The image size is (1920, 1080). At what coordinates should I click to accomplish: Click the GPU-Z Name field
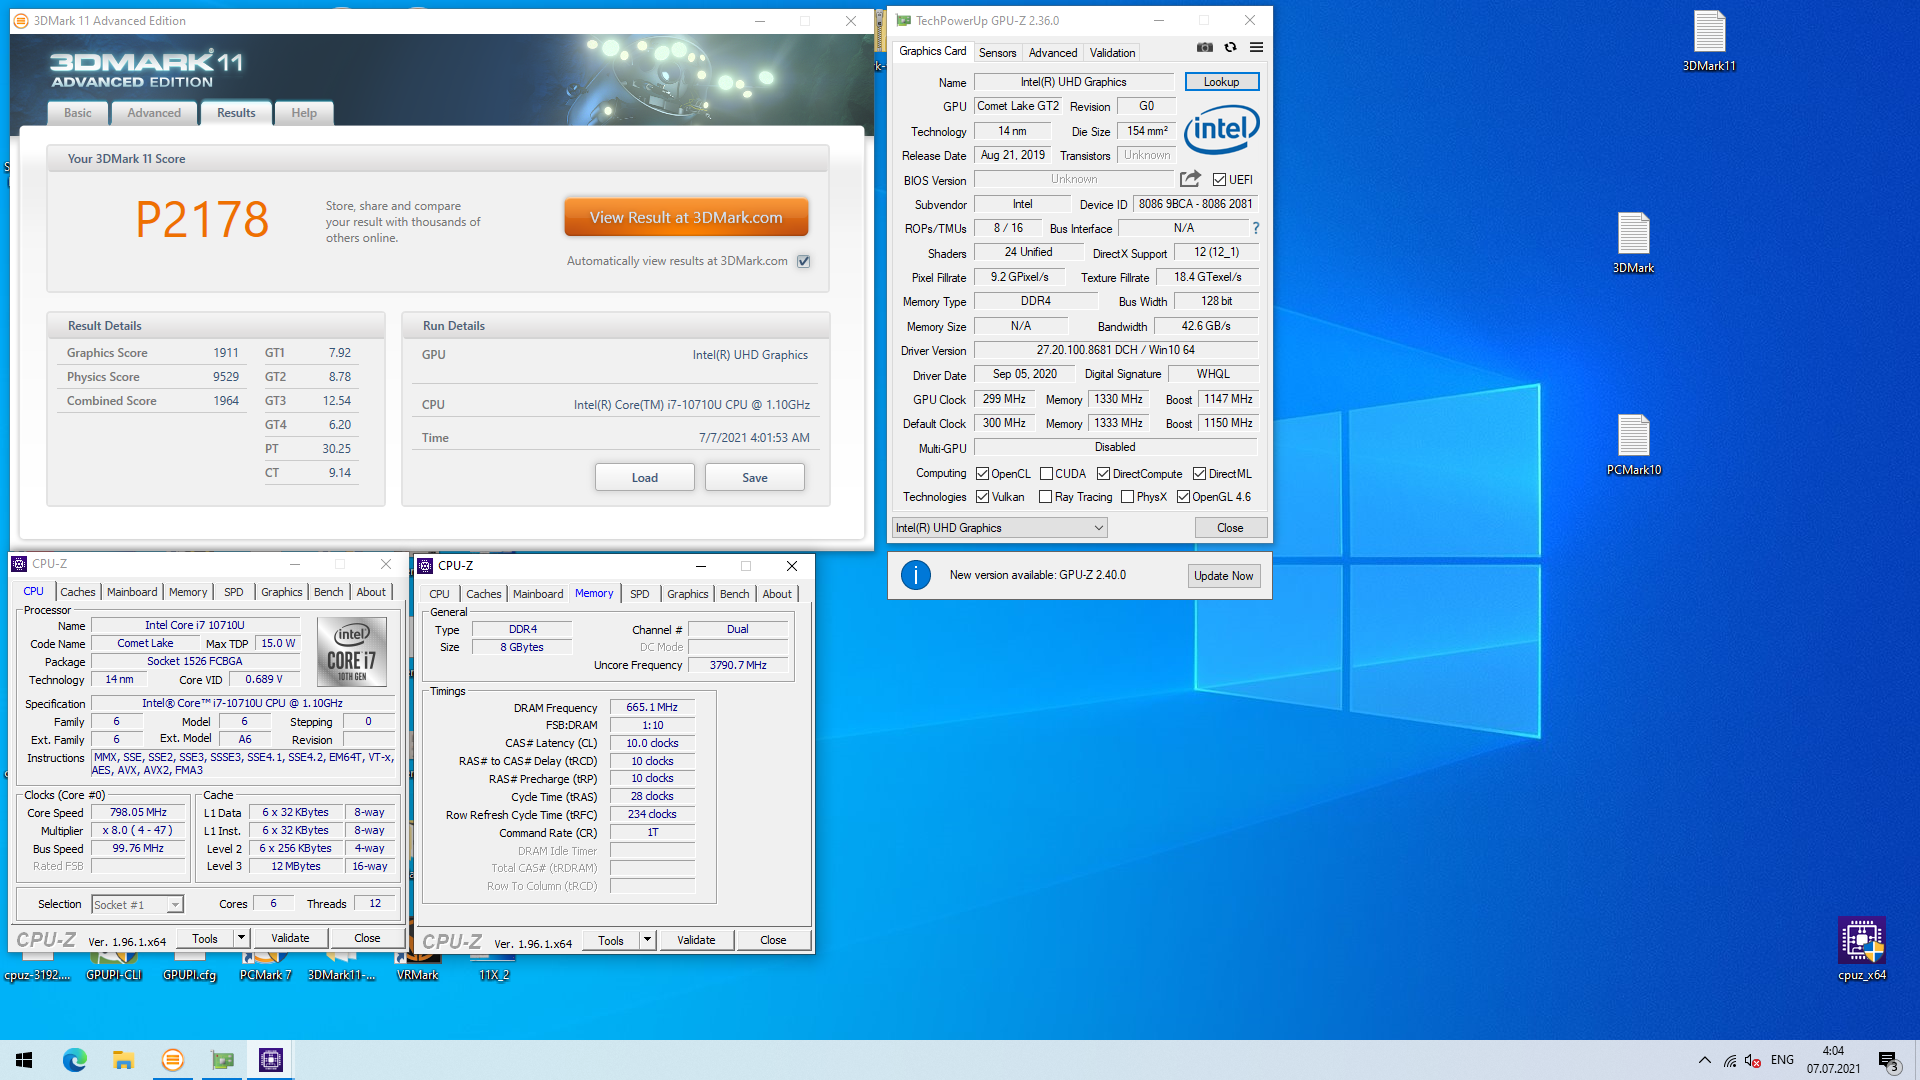1073,82
